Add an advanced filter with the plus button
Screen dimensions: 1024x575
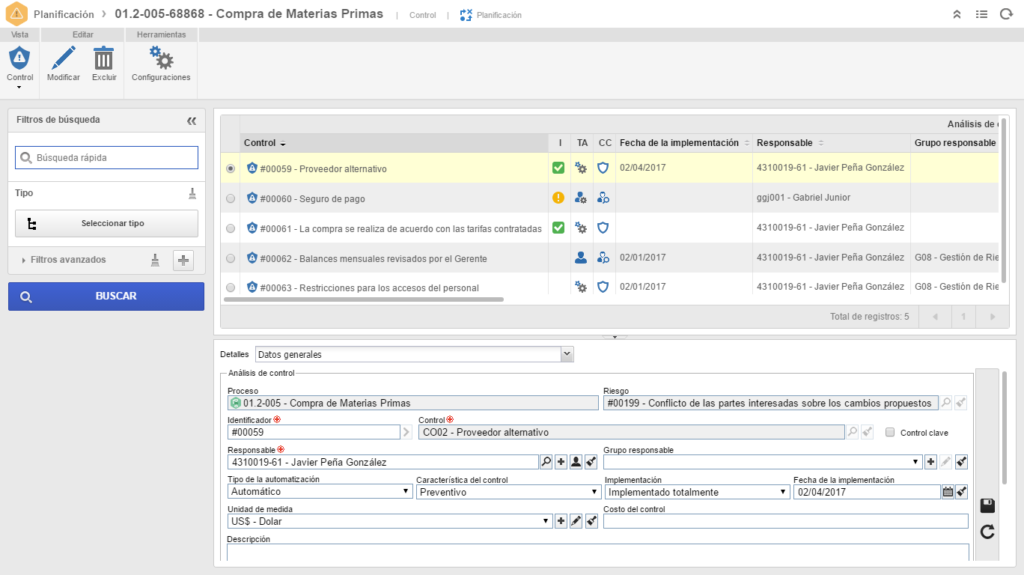point(184,260)
